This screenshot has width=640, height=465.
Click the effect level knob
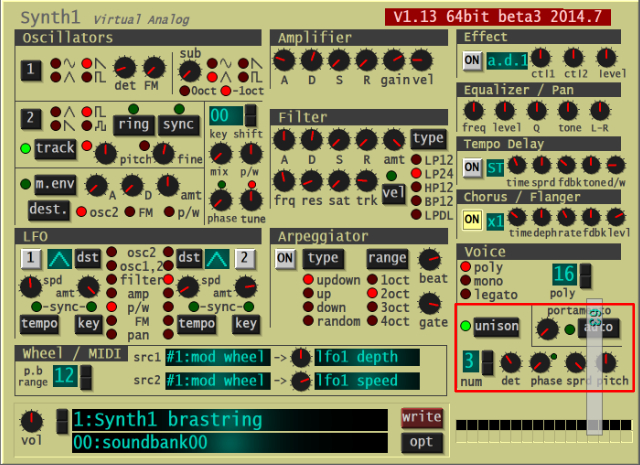[x=607, y=58]
